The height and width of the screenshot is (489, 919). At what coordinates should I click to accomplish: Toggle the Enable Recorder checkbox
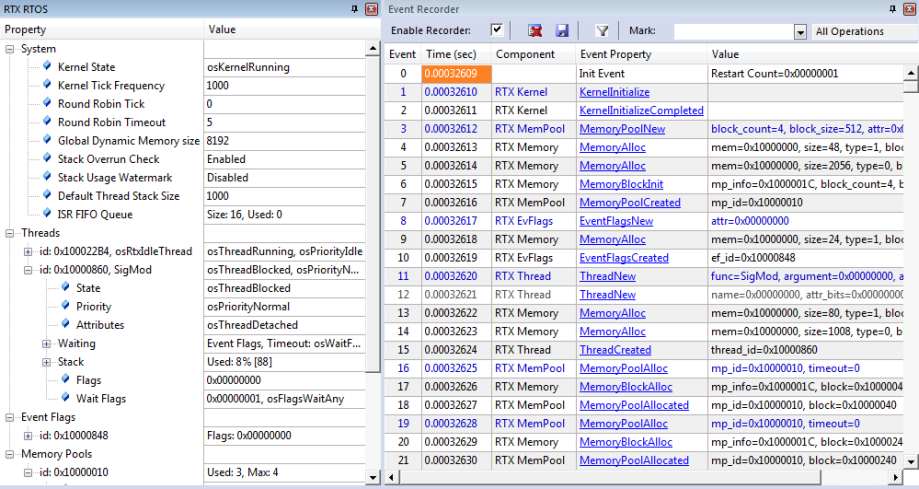coord(497,30)
